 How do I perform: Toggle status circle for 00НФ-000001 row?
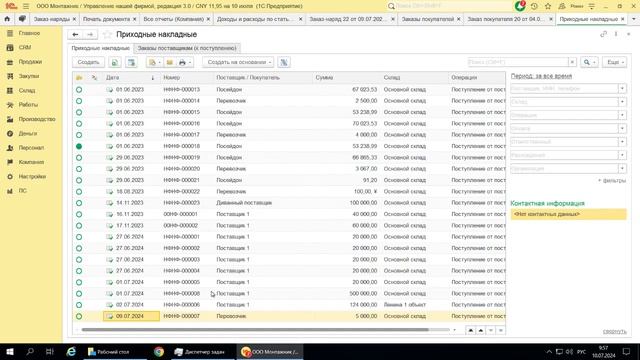tap(79, 214)
